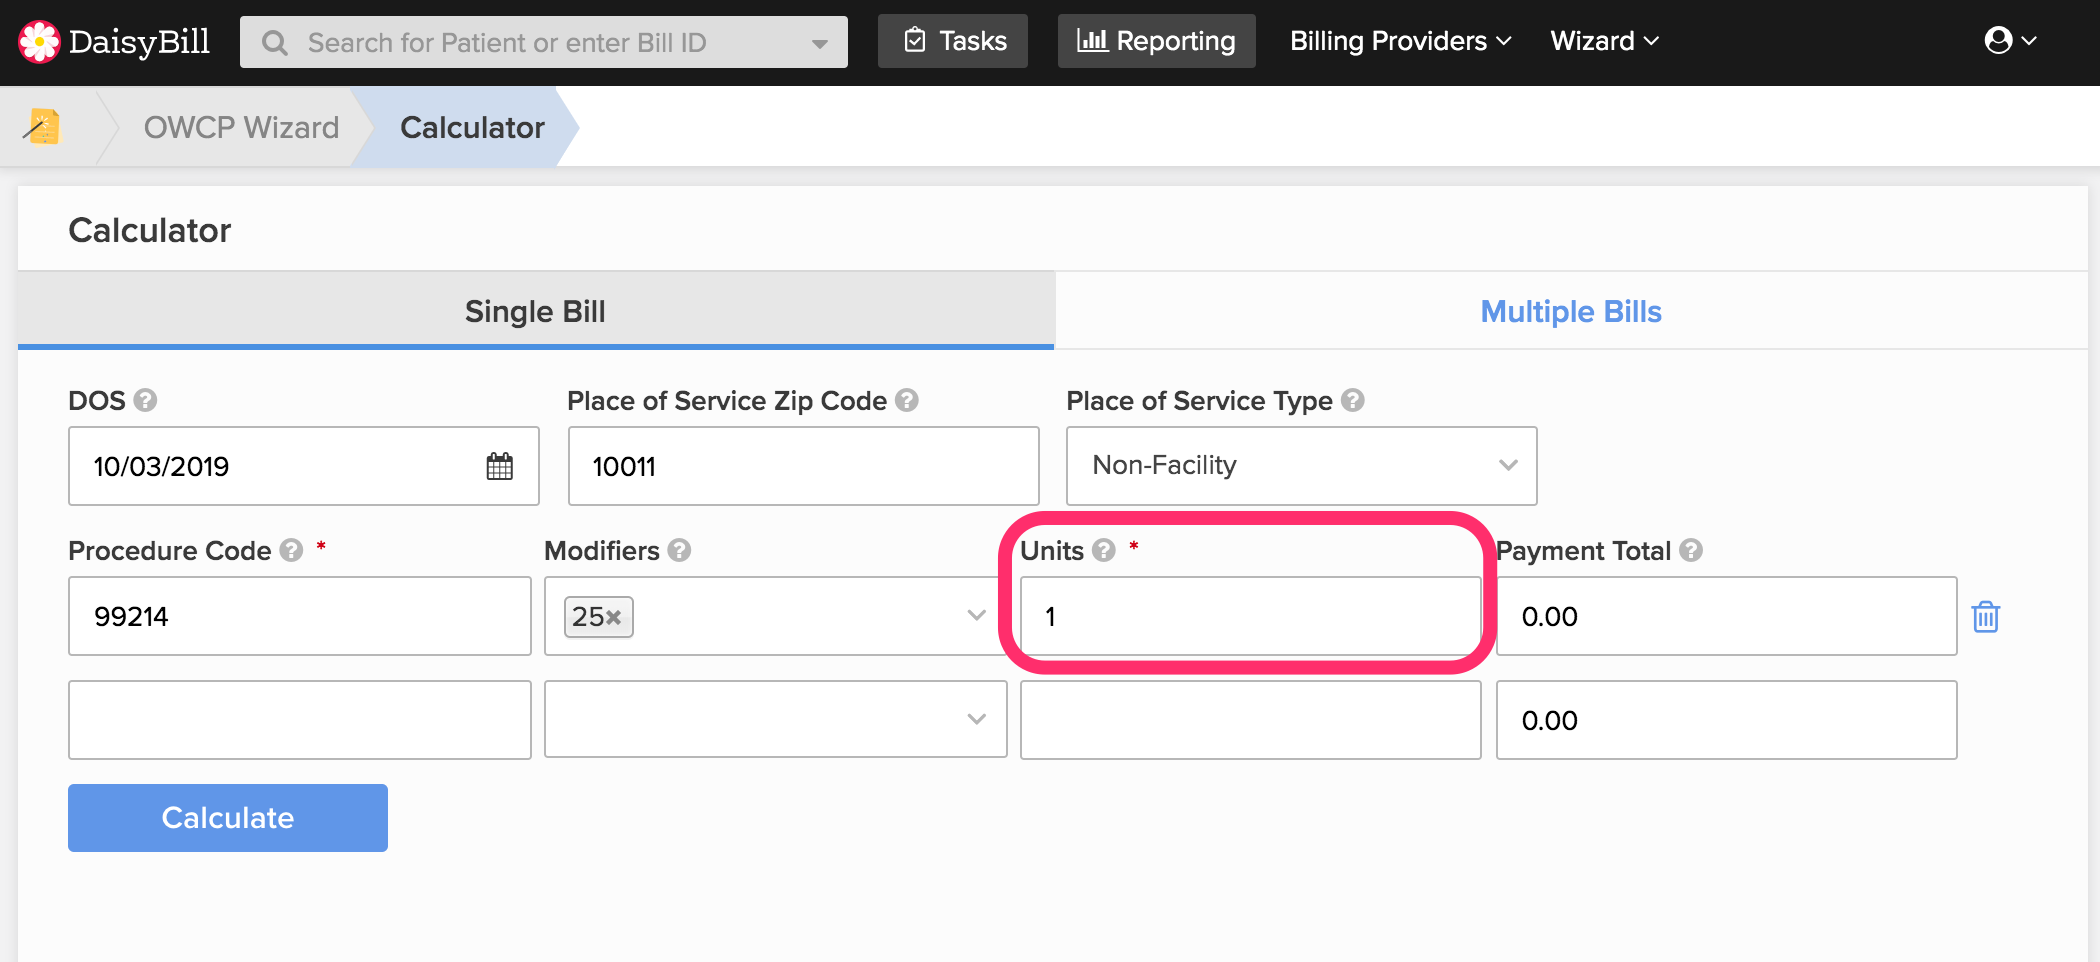Click the wizard wand breadcrumb icon
The height and width of the screenshot is (962, 2100).
[x=42, y=127]
